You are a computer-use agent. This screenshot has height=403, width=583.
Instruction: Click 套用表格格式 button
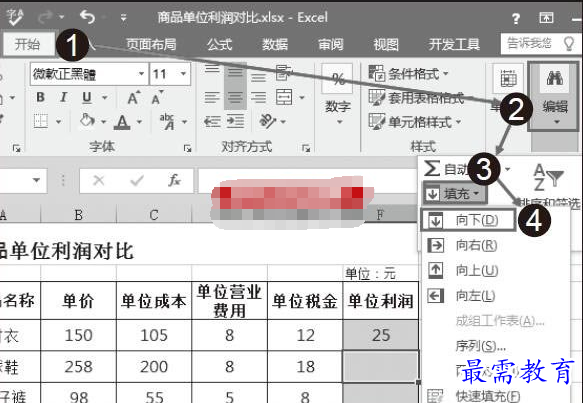pyautogui.click(x=416, y=98)
